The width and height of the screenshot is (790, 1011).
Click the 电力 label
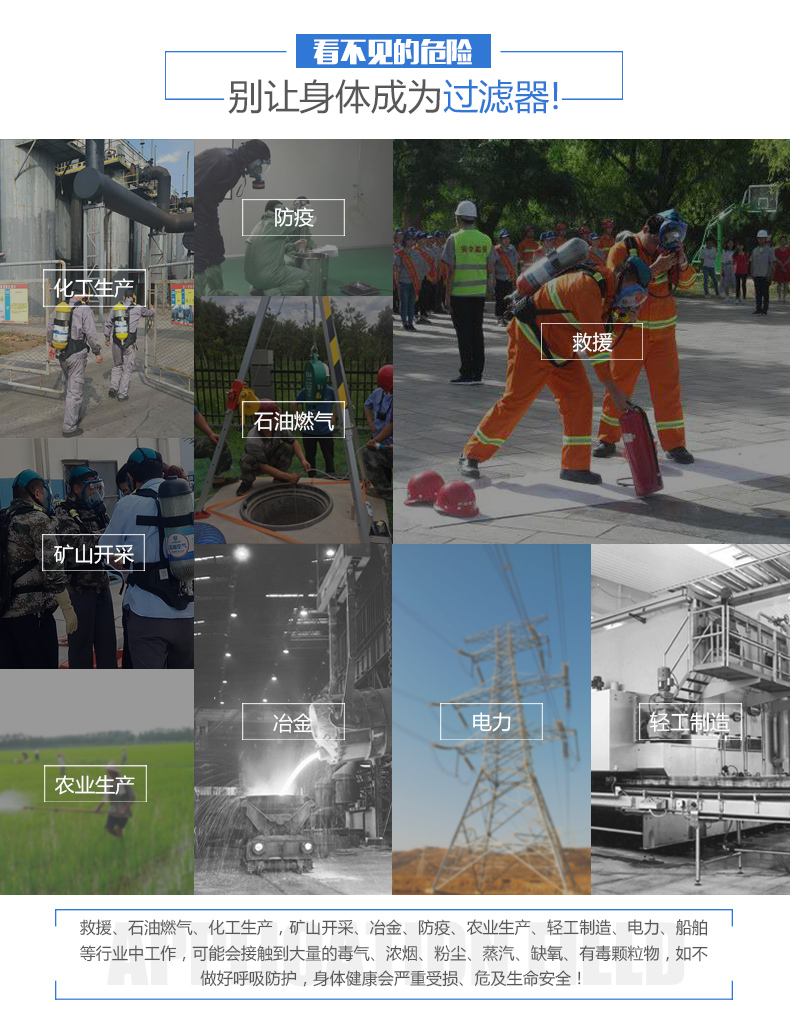[491, 722]
